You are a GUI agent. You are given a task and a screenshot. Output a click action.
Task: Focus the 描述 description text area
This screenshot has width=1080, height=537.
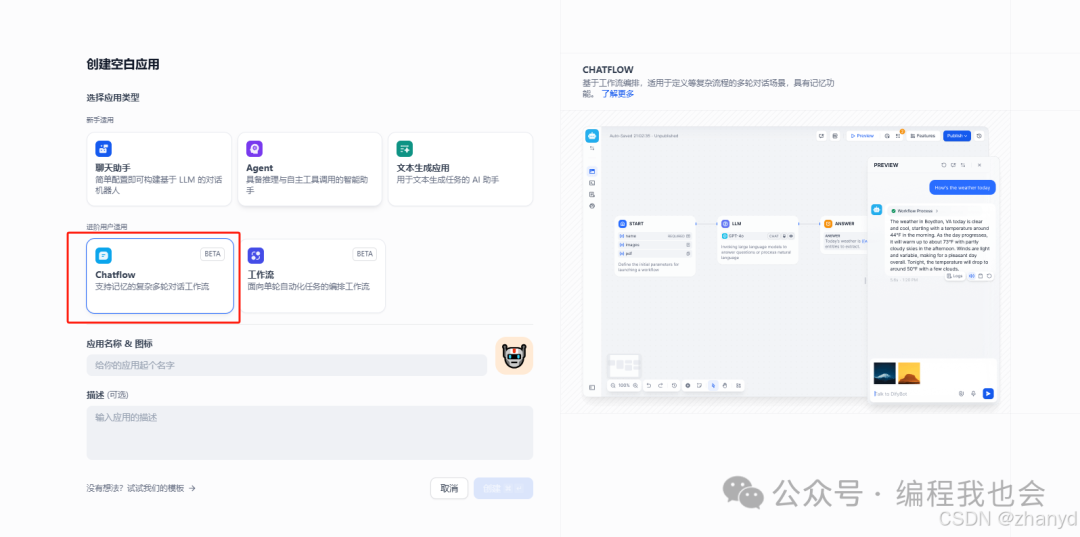(309, 432)
